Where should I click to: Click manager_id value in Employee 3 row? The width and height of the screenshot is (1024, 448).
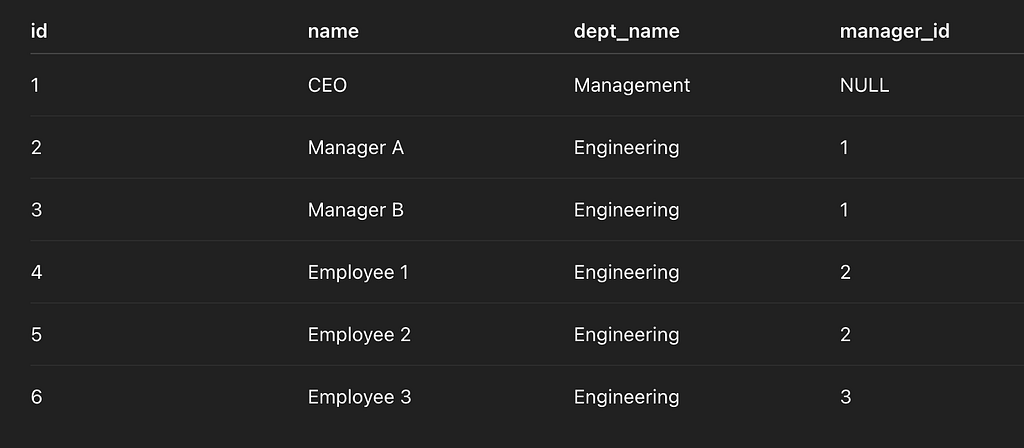(845, 397)
